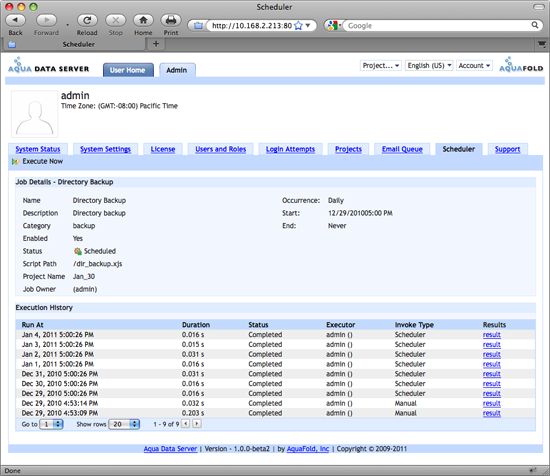550x476 pixels.
Task: Click the AquaFold, Inc footer link
Action: pos(308,449)
